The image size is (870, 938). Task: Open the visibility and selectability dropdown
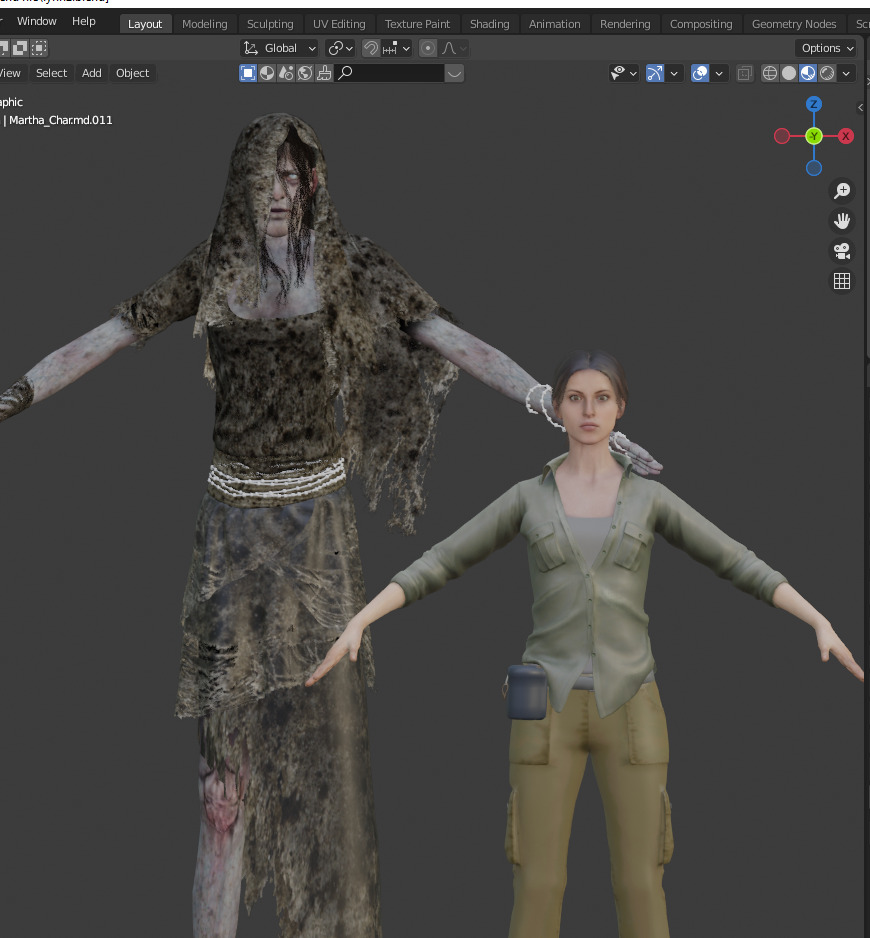pos(623,73)
